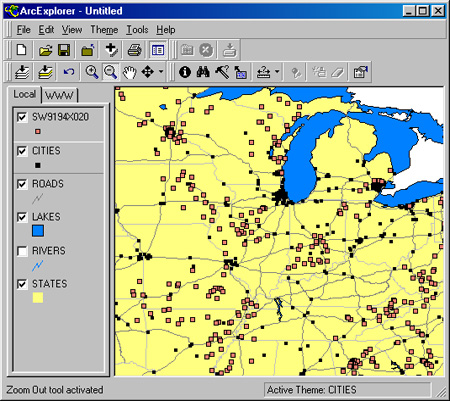Select the SW9194X020 theme name
The height and width of the screenshot is (401, 450).
click(60, 117)
